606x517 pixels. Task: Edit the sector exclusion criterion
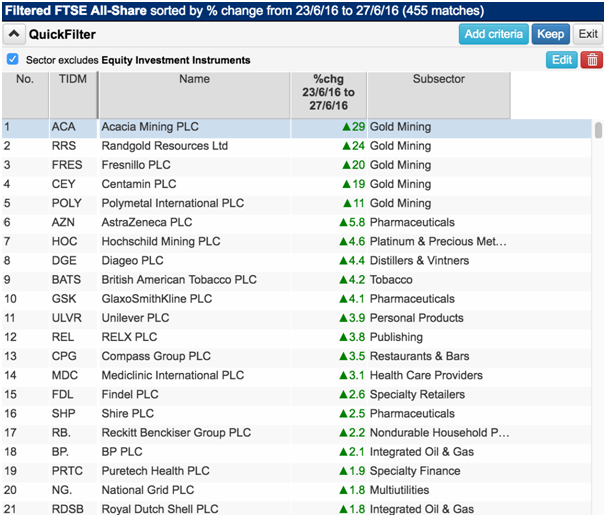[x=562, y=60]
